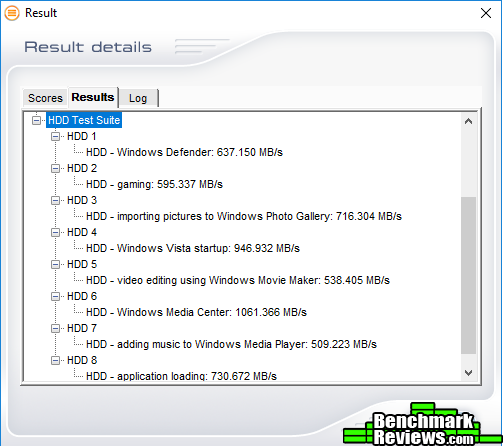Screen dimensions: 503x446
Task: Collapse the HDD 8 node
Action: point(55,360)
